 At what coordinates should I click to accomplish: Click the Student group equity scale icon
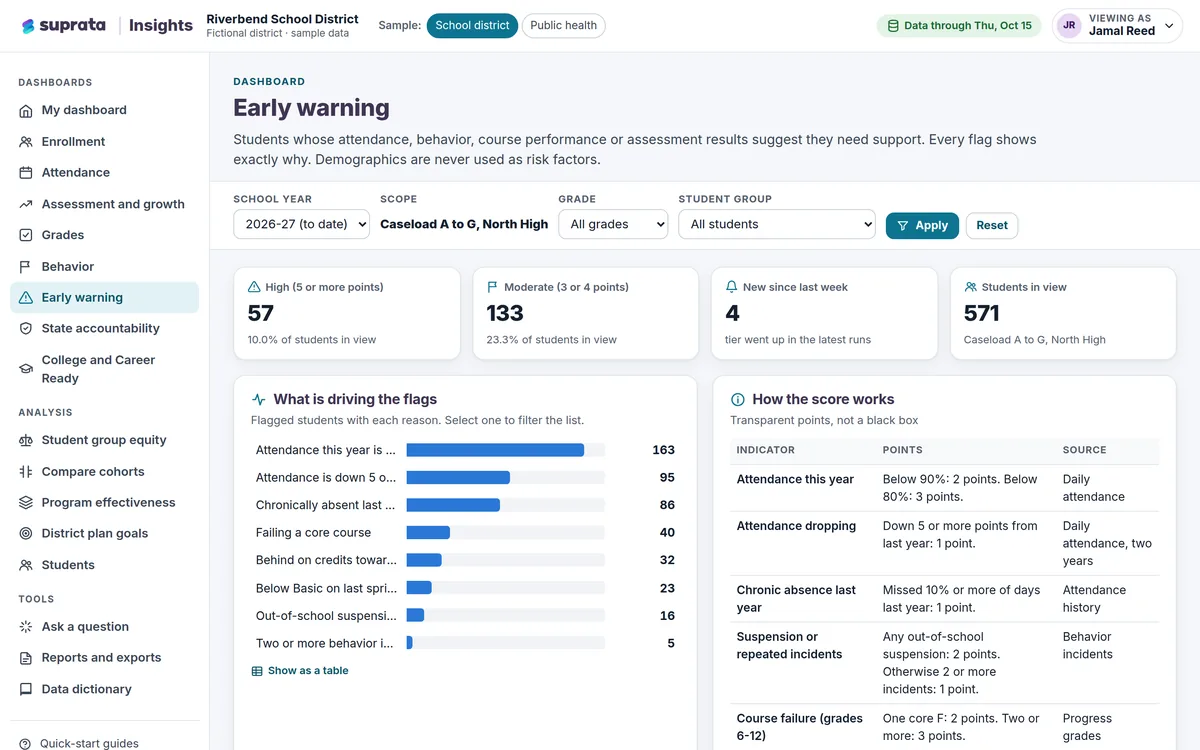tap(26, 440)
